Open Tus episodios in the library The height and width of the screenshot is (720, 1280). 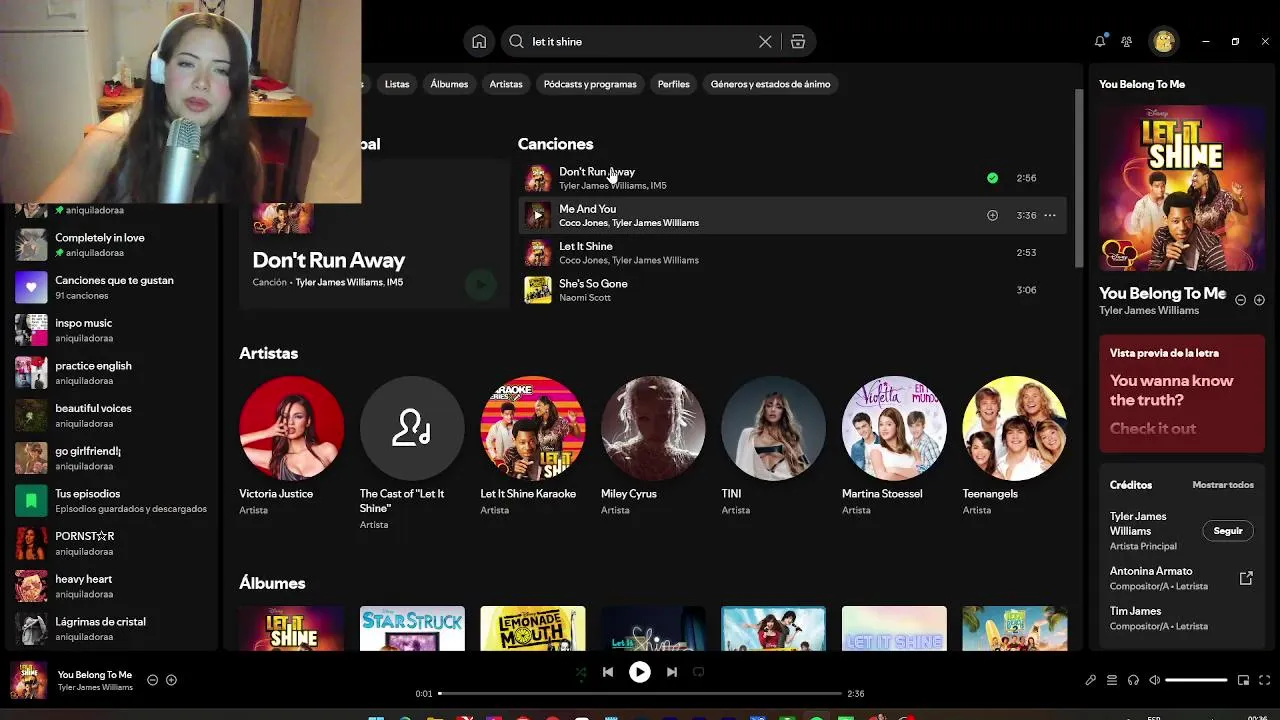(x=110, y=501)
